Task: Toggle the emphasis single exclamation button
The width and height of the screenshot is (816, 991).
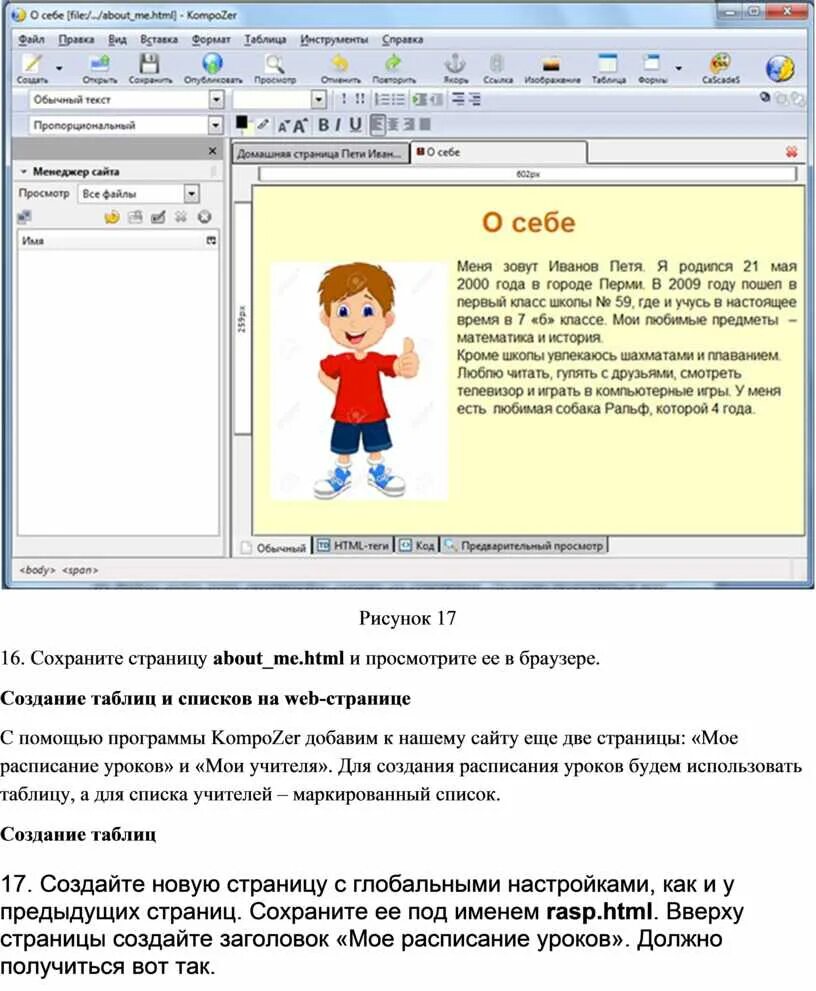Action: [x=343, y=99]
